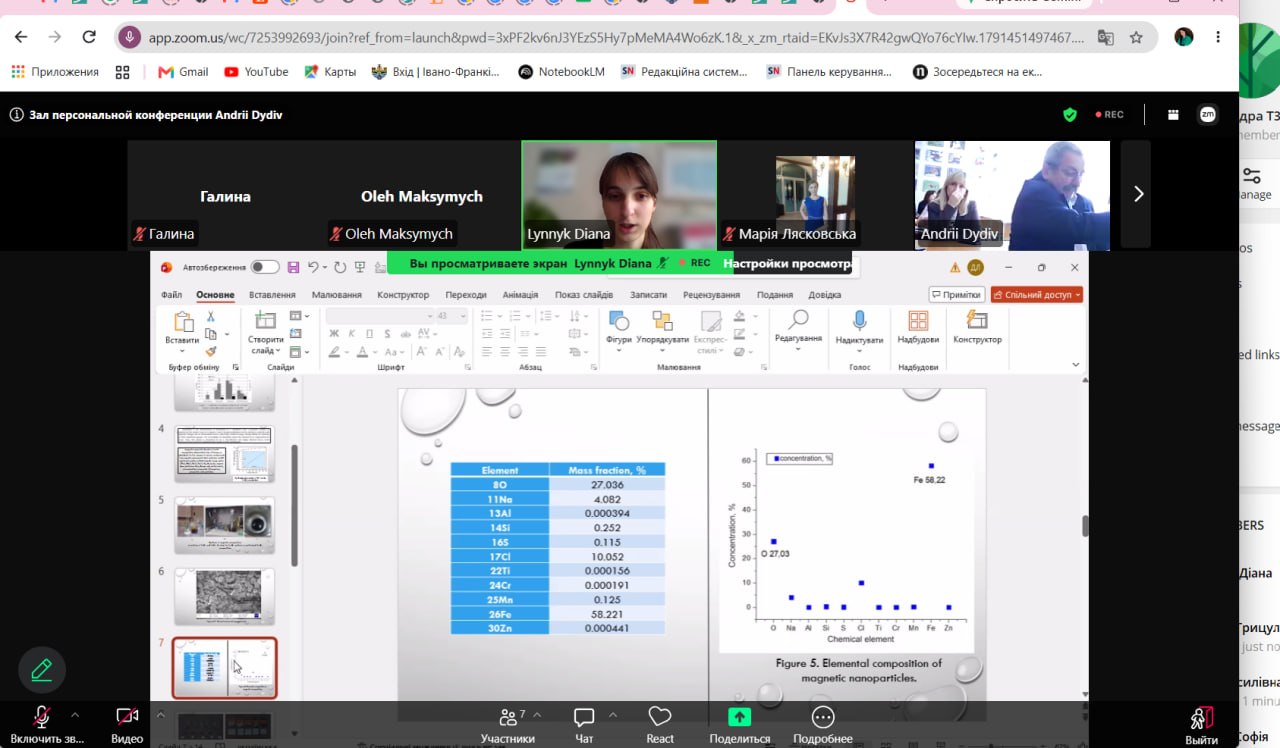Click the Конструктор designer icon in ribbon
The image size is (1280, 748).
977,321
